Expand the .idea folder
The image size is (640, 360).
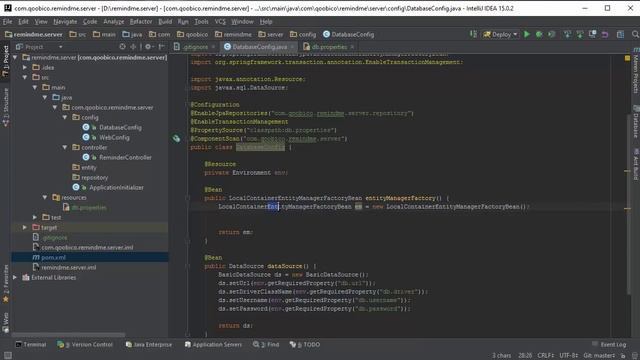(x=25, y=67)
